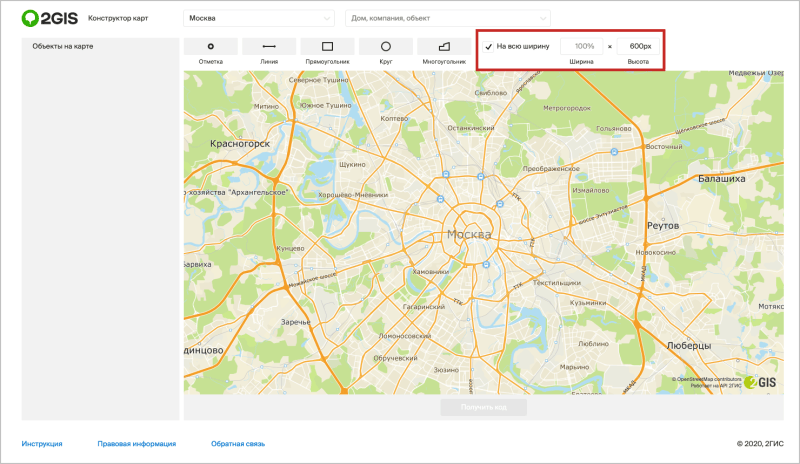800x464 pixels.
Task: Click the Получить код button
Action: pos(484,407)
